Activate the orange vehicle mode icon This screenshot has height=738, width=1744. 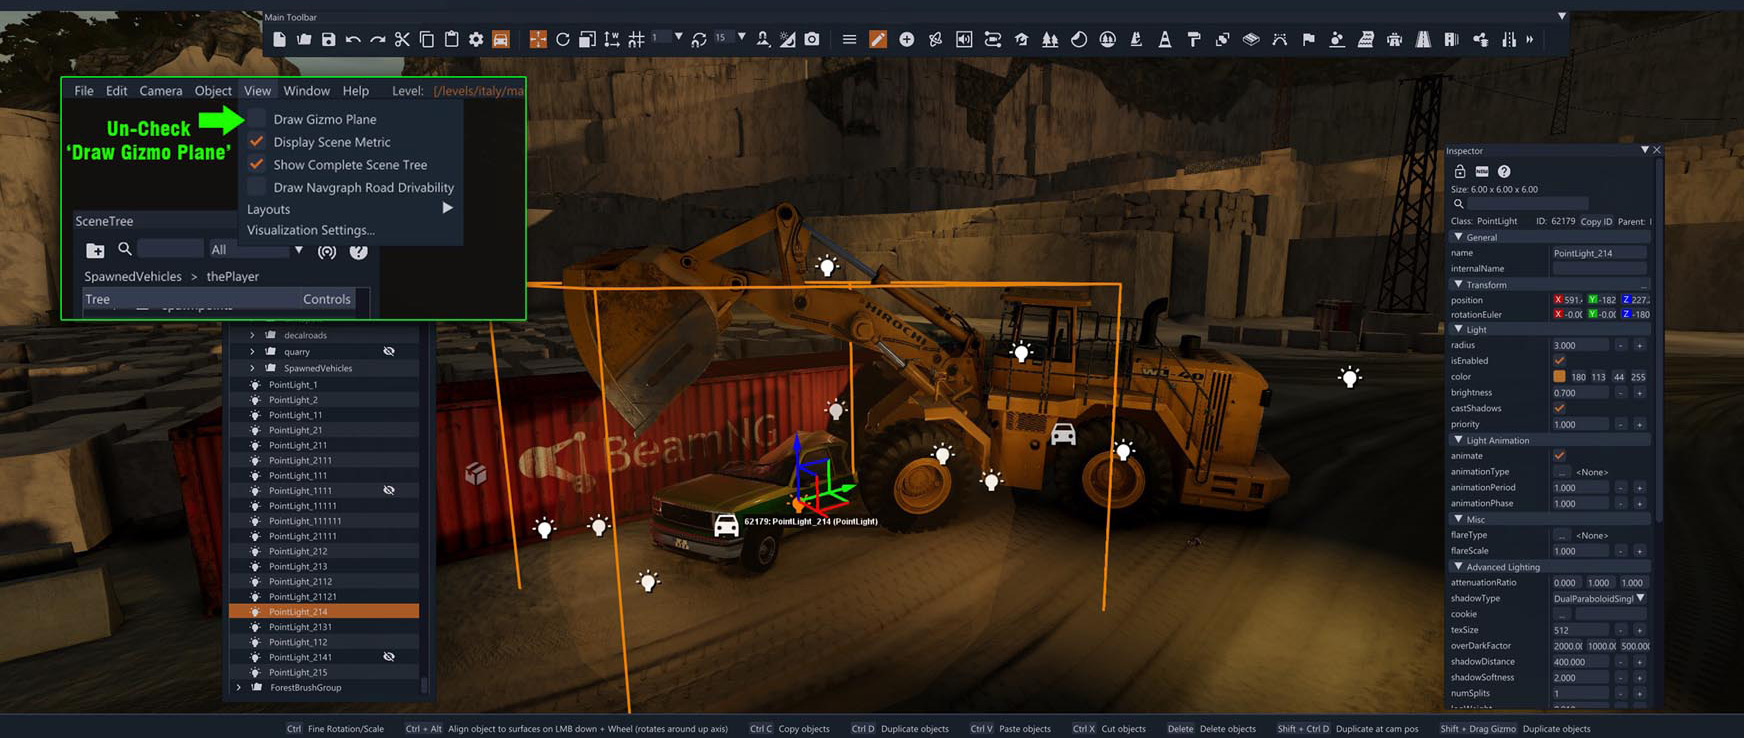[501, 40]
